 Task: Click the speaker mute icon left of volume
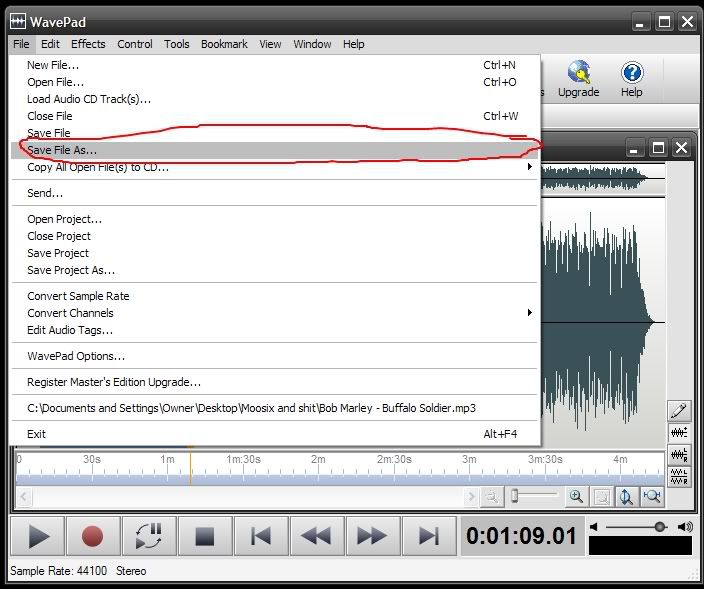[x=594, y=527]
